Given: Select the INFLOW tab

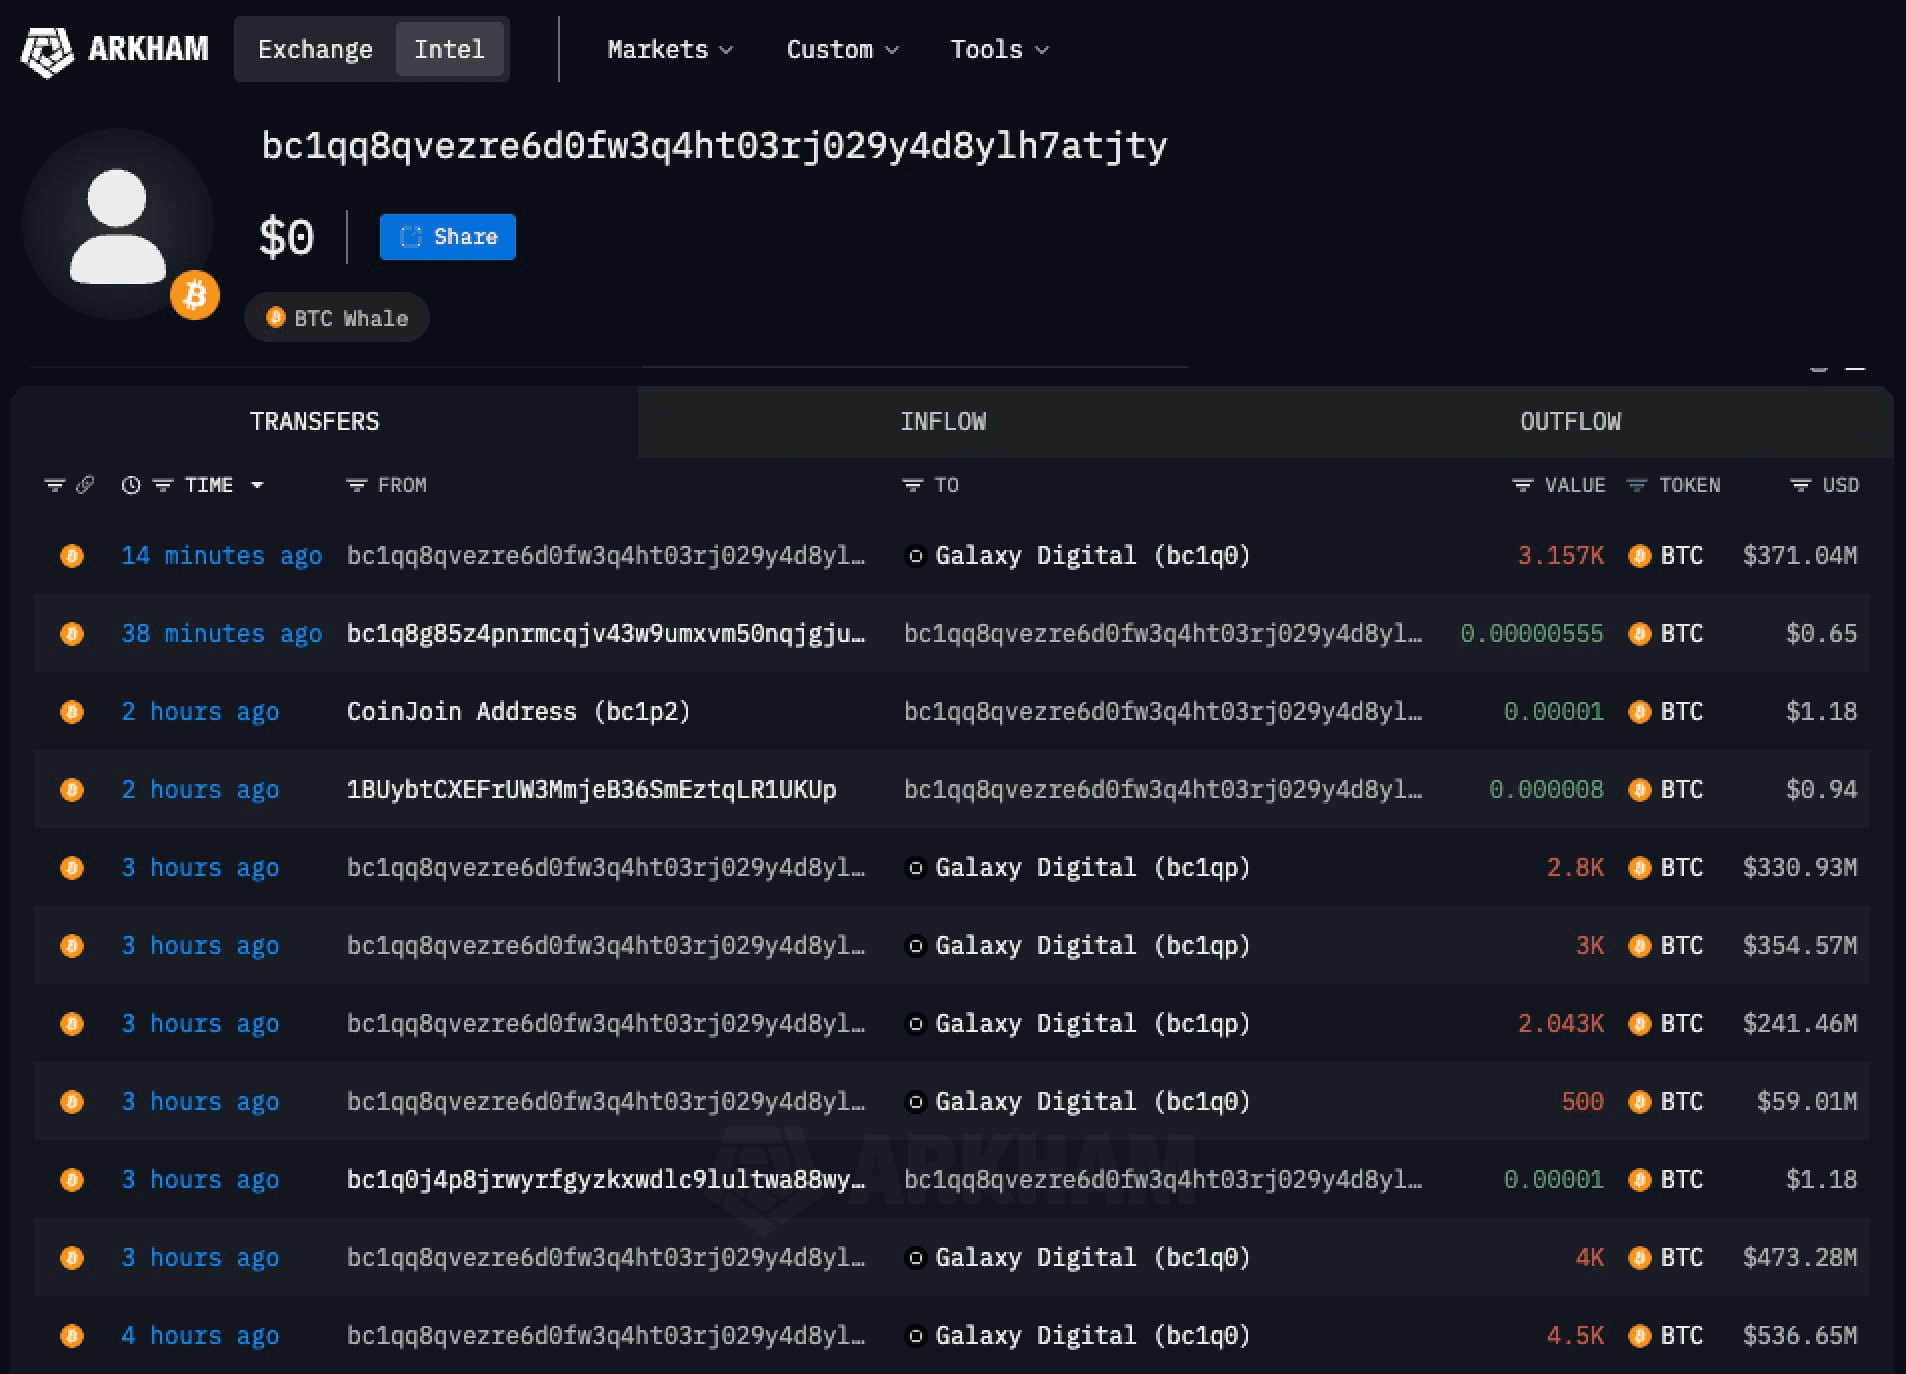Looking at the screenshot, I should pyautogui.click(x=943, y=422).
